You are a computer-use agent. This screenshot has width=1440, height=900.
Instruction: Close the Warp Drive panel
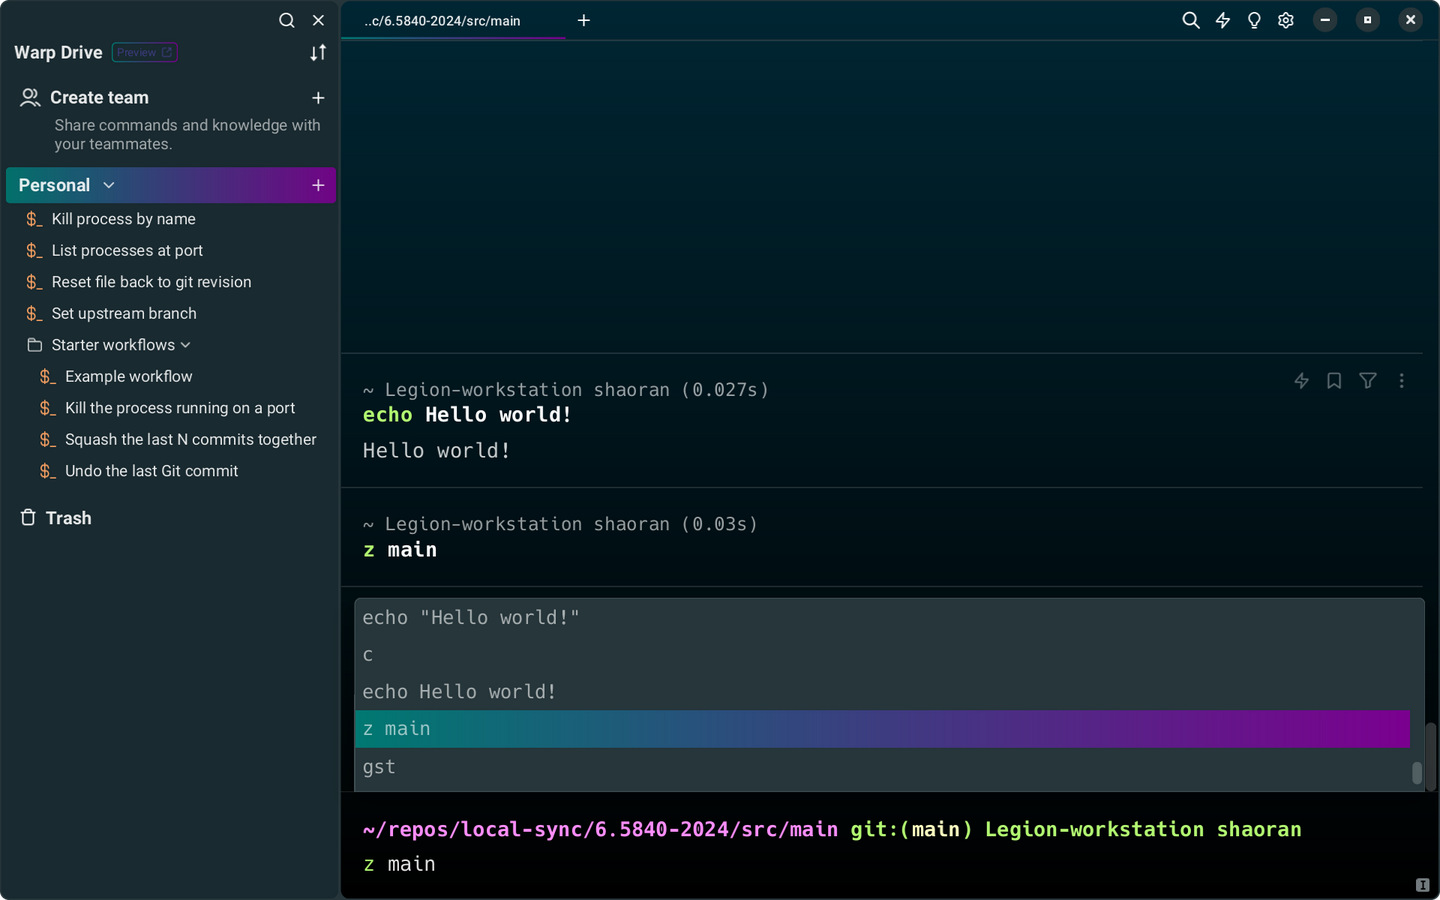pos(318,20)
